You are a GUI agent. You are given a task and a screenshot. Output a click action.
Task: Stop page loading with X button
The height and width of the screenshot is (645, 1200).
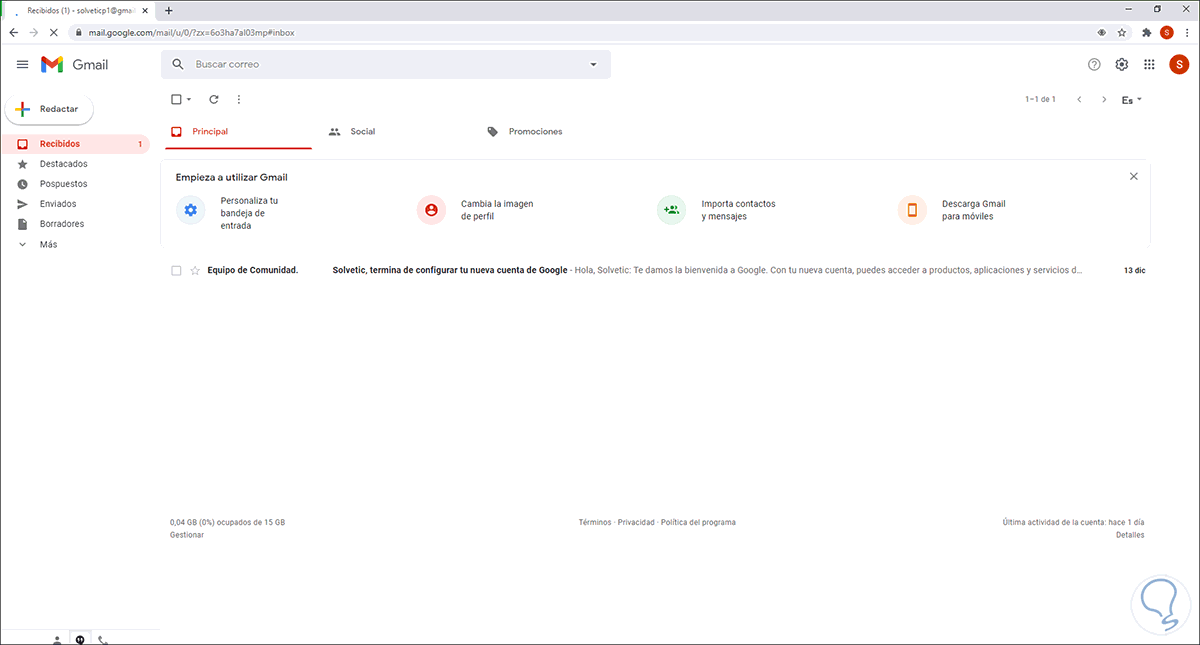(x=54, y=32)
